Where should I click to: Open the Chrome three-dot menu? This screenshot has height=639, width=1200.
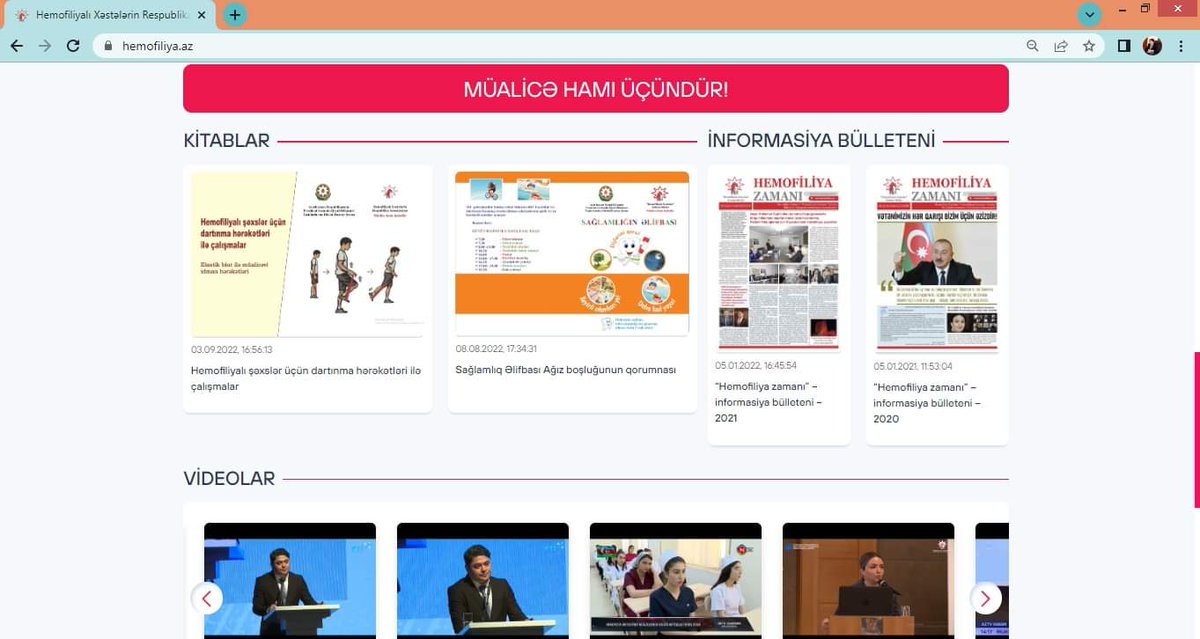[1181, 46]
